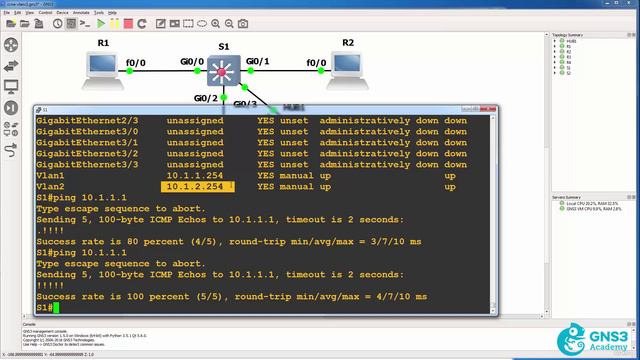Close the Topology Summary panel

tap(633, 35)
